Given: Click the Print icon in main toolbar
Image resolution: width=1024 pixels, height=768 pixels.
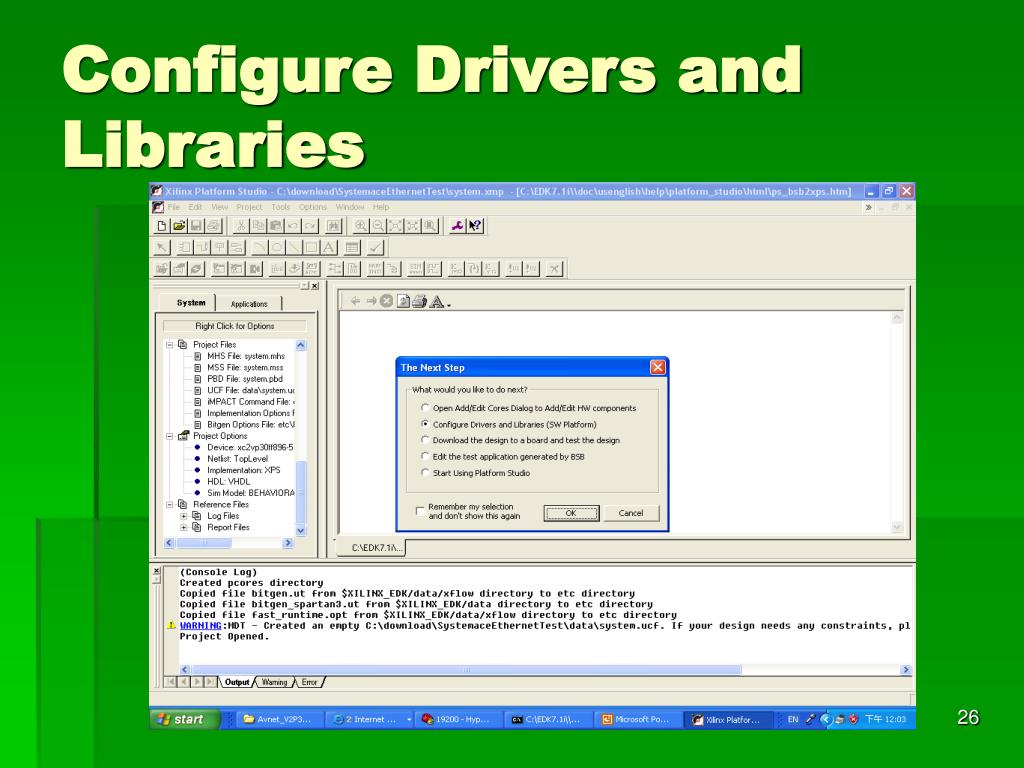Looking at the screenshot, I should point(214,226).
